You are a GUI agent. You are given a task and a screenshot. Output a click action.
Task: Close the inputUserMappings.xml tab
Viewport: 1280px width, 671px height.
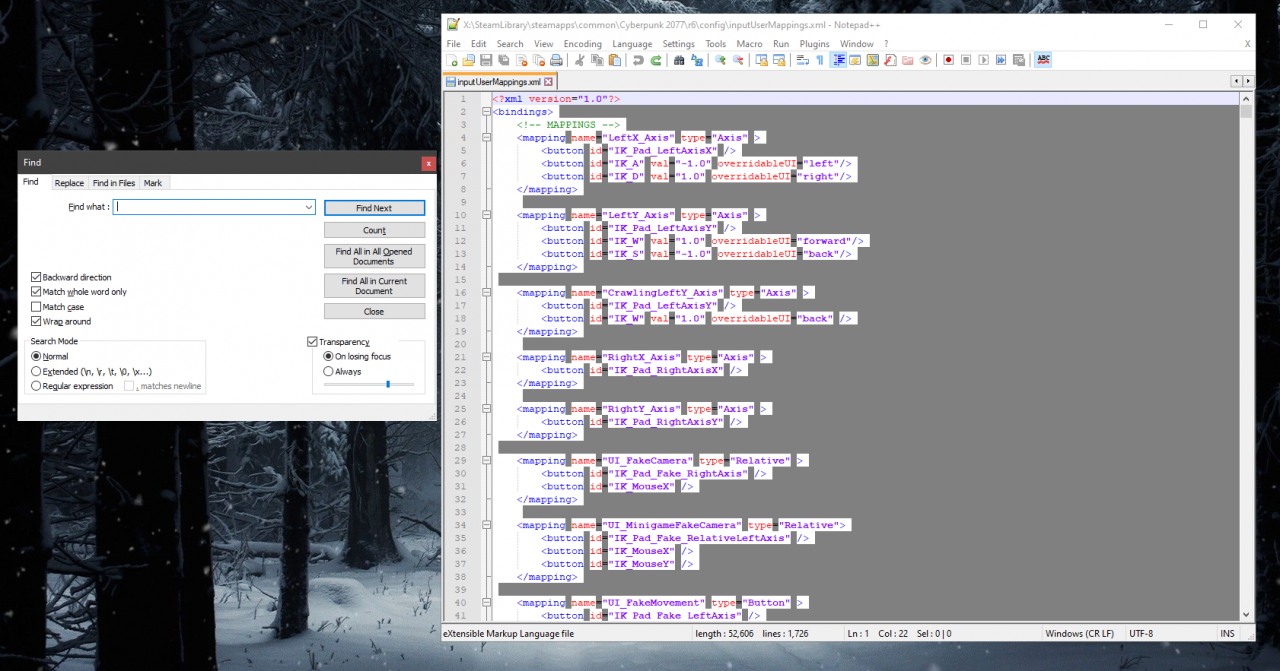click(x=549, y=81)
